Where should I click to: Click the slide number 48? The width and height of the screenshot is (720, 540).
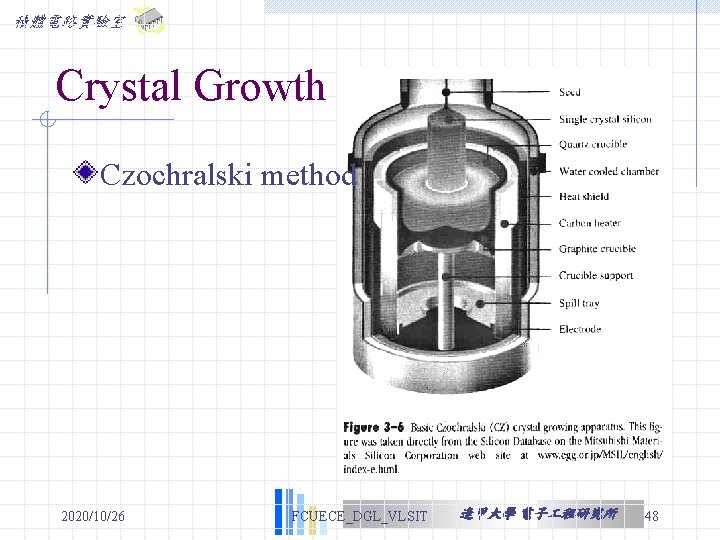pyautogui.click(x=652, y=516)
